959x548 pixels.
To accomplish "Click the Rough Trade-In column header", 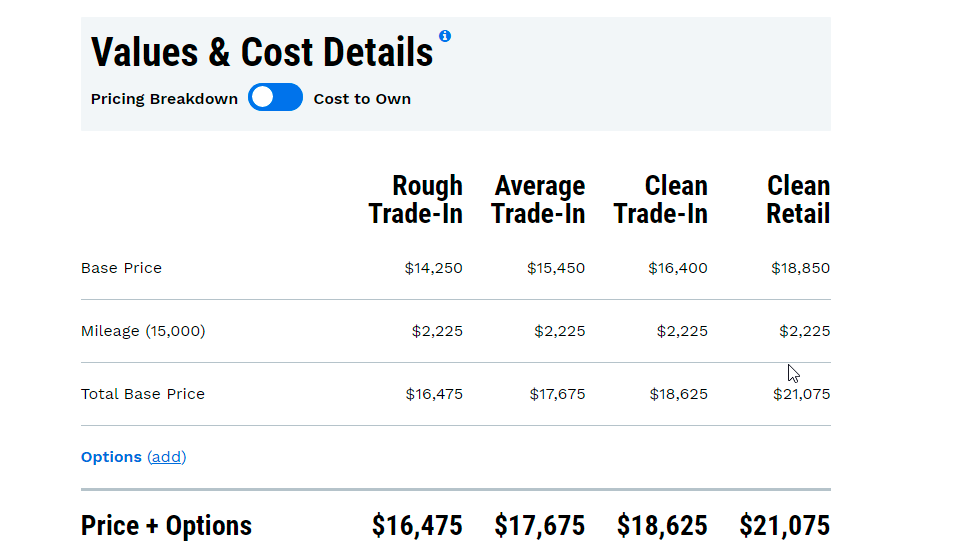I will coord(416,200).
